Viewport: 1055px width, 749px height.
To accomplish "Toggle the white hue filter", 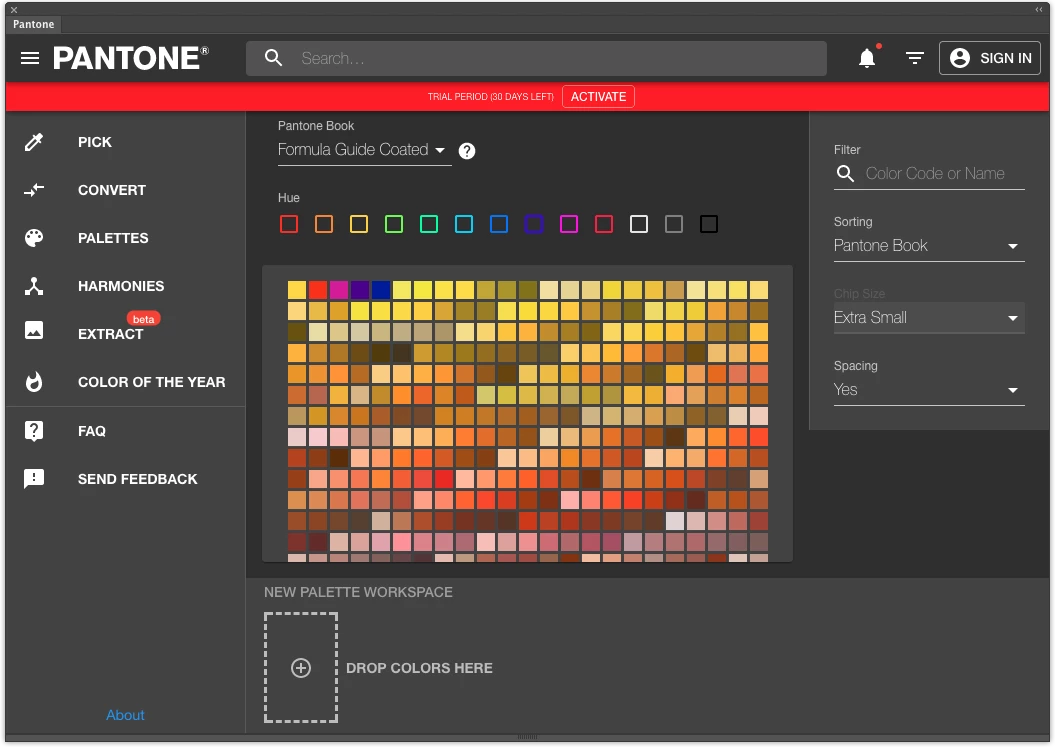I will point(639,224).
